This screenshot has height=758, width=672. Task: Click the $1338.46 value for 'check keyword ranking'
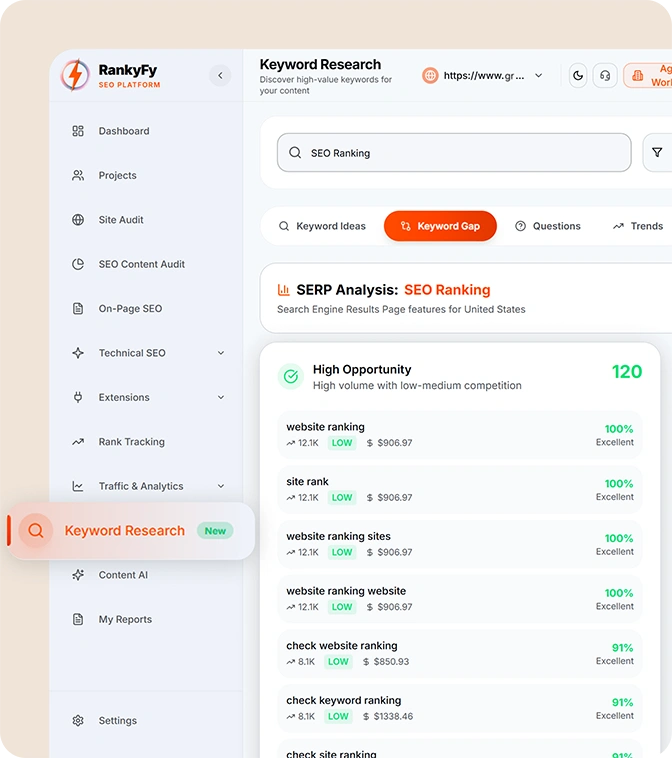(x=393, y=716)
